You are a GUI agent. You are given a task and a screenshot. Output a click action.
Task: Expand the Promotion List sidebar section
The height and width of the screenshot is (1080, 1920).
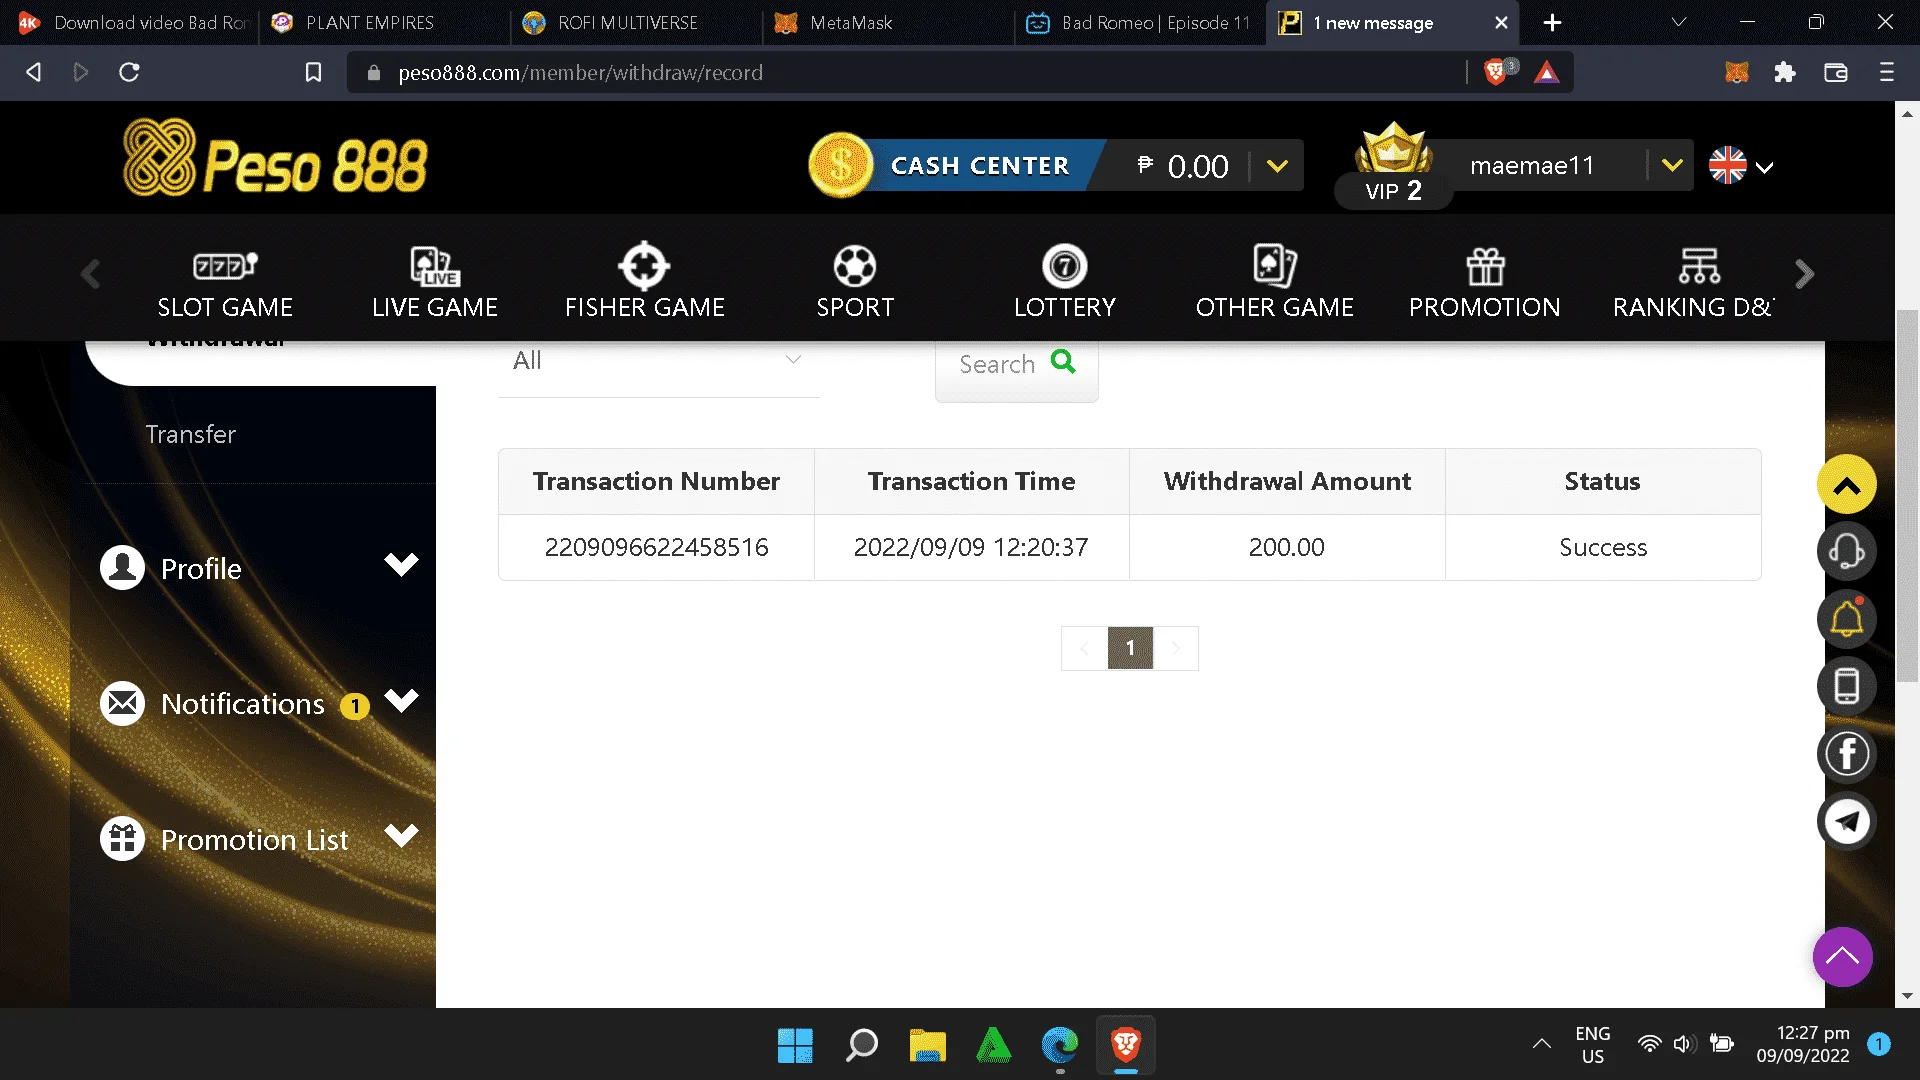point(401,836)
